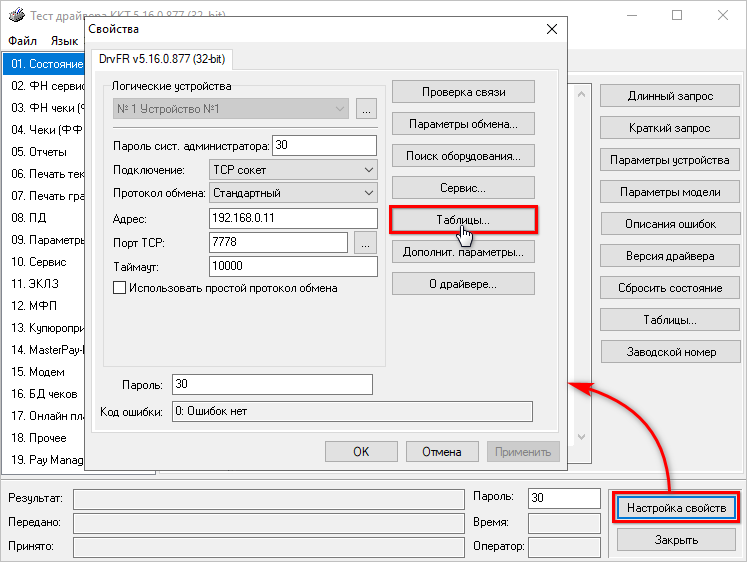Viewport: 747px width, 562px height.
Task: Click the Таблицы button in Свойства dialog
Action: click(463, 219)
